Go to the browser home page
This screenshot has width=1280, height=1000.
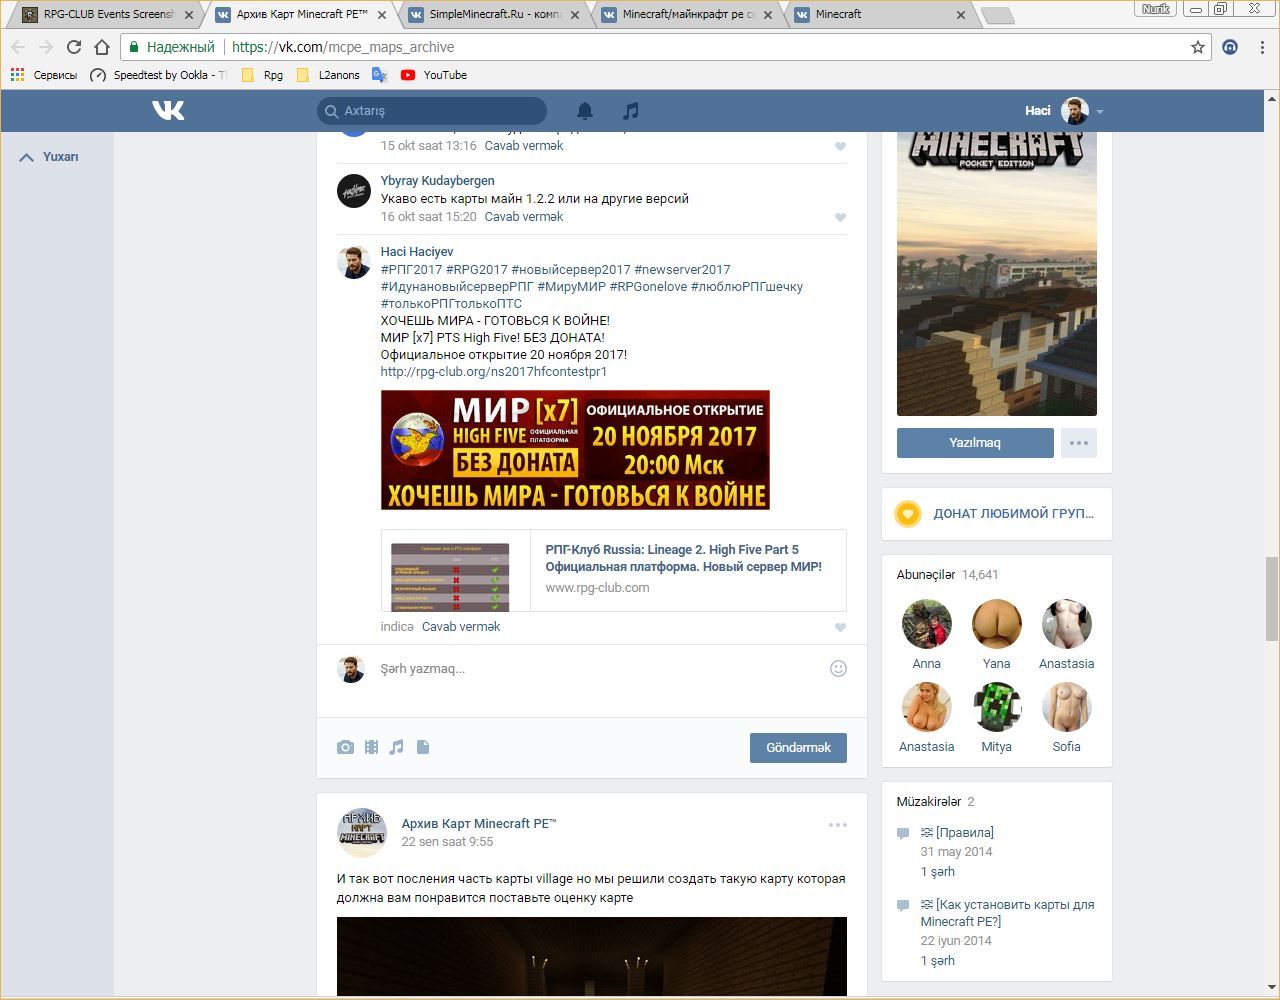point(101,47)
